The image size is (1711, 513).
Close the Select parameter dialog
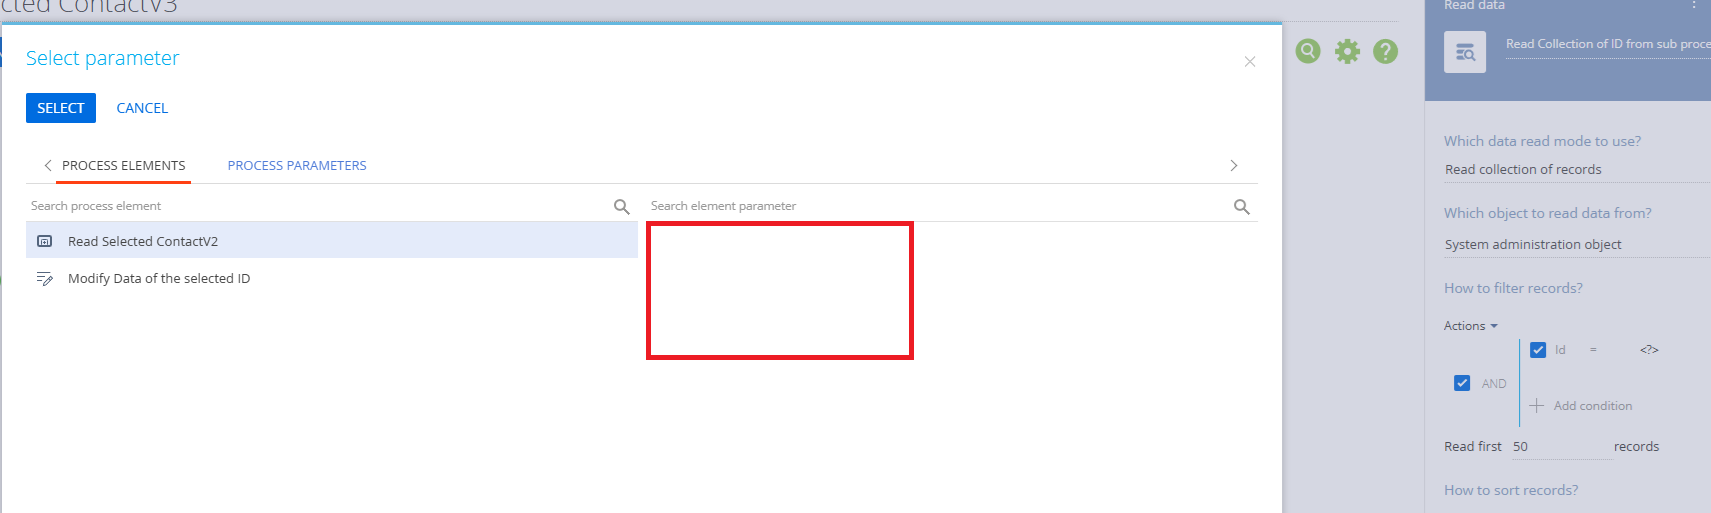click(1249, 62)
